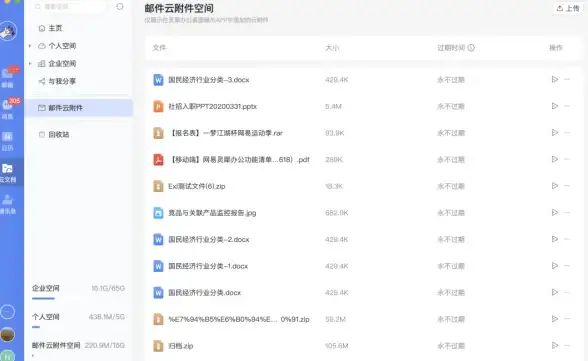Click the info icon next to 过期时间
588x361 pixels.
point(471,48)
